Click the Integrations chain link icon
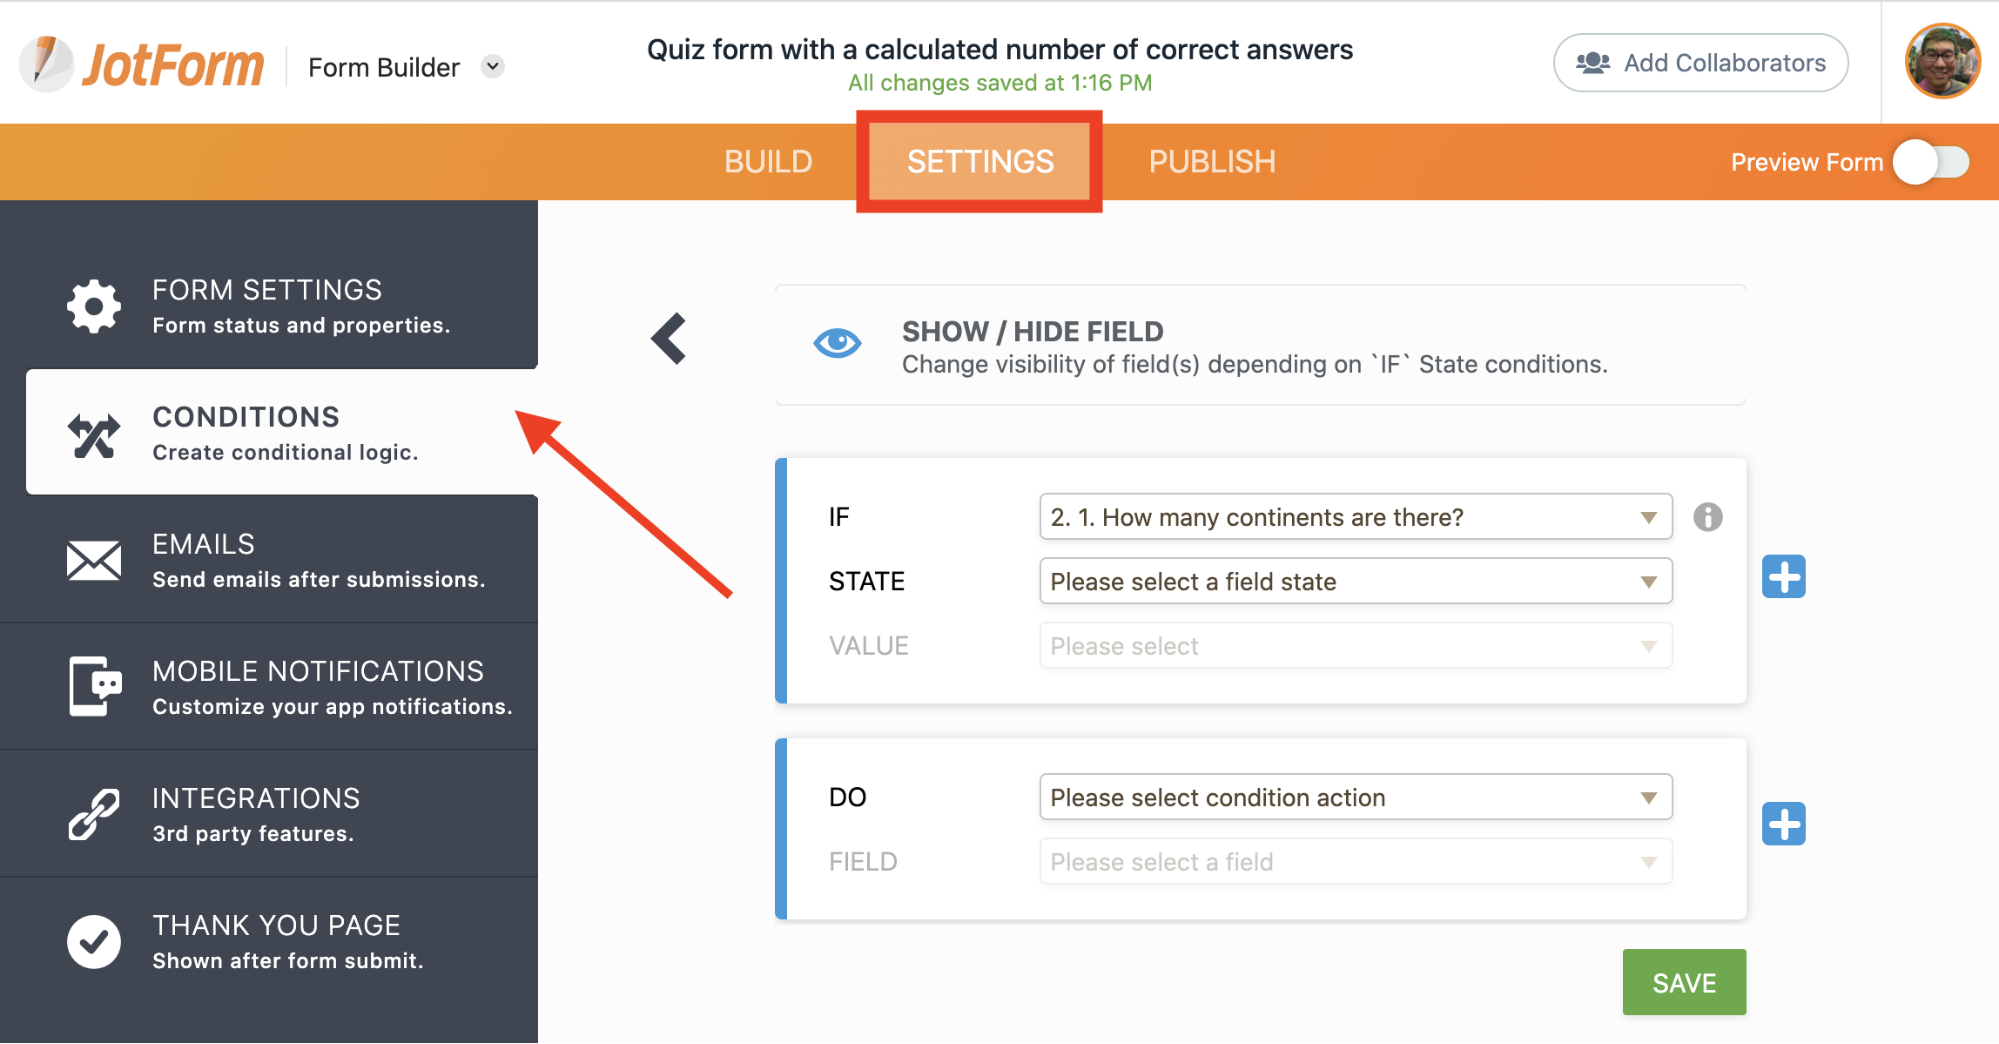This screenshot has width=1999, height=1044. (x=94, y=814)
